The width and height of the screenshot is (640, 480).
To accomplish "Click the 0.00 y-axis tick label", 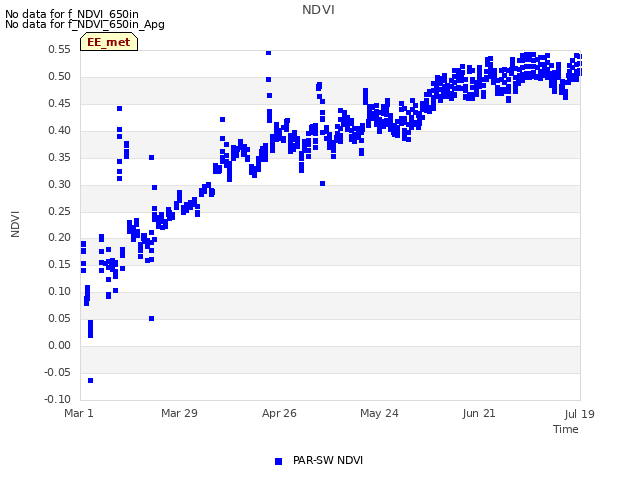I will [59, 345].
